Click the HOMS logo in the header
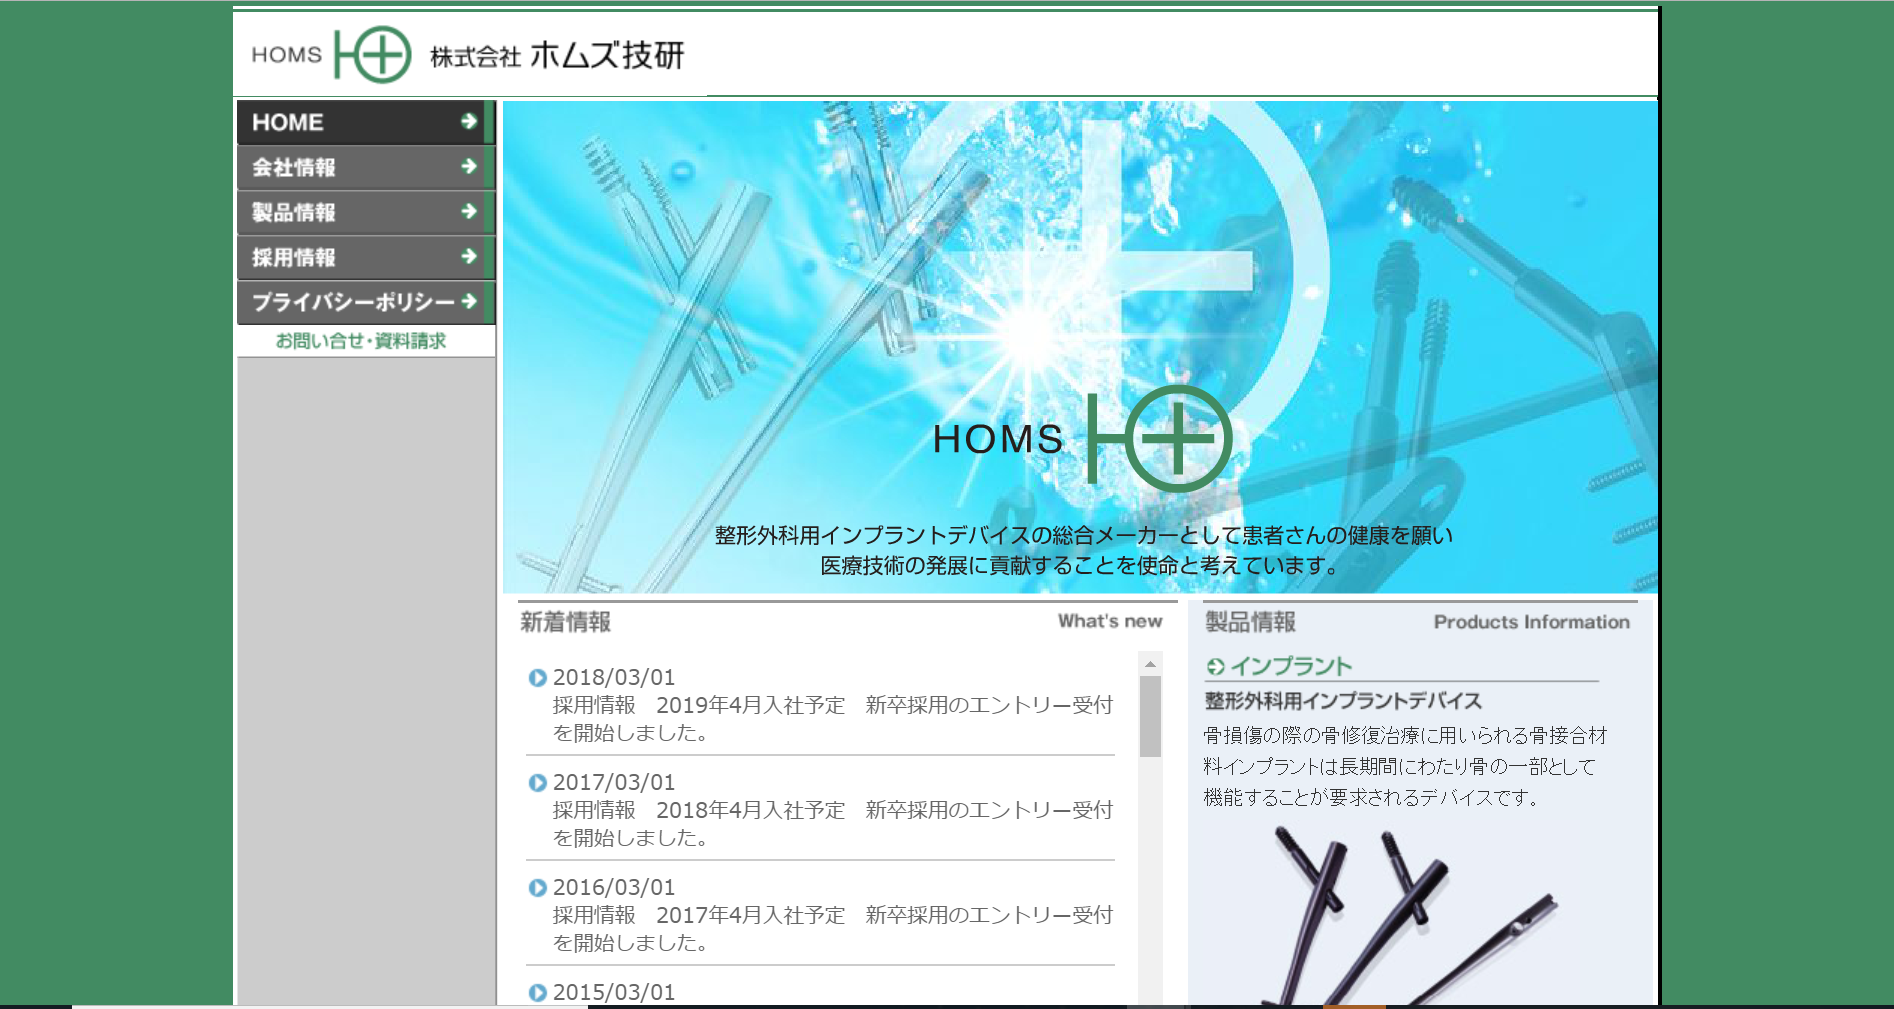1894x1009 pixels. click(x=331, y=54)
